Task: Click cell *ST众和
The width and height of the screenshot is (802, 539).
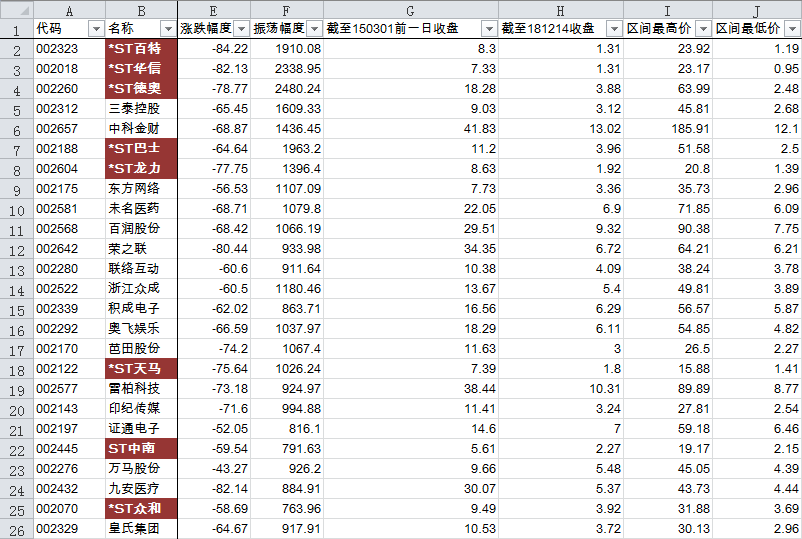Action: [142, 509]
